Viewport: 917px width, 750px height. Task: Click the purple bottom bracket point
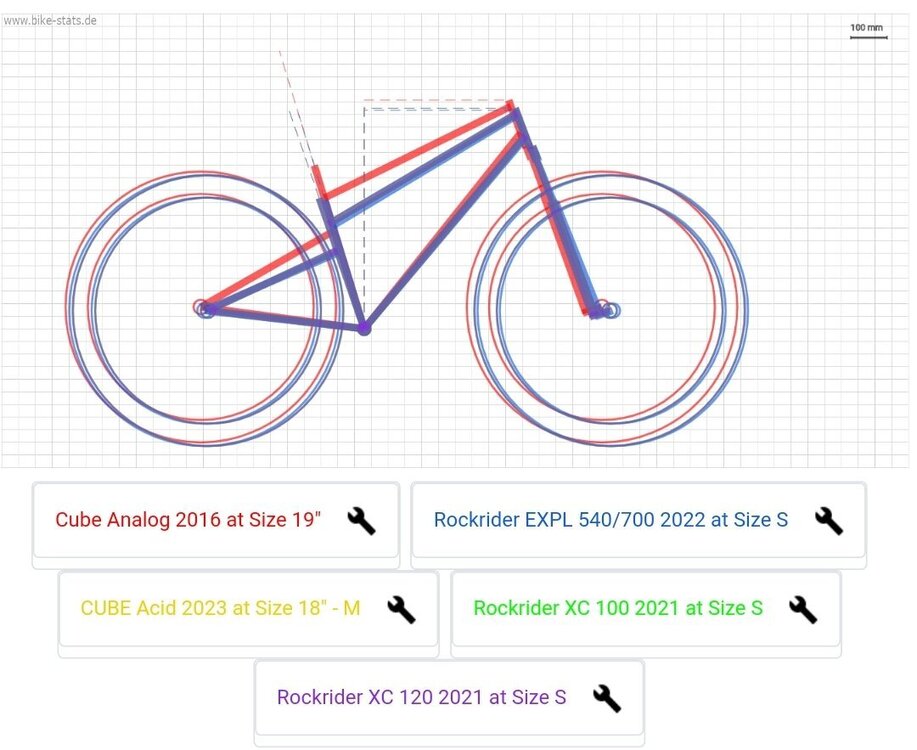tap(364, 327)
